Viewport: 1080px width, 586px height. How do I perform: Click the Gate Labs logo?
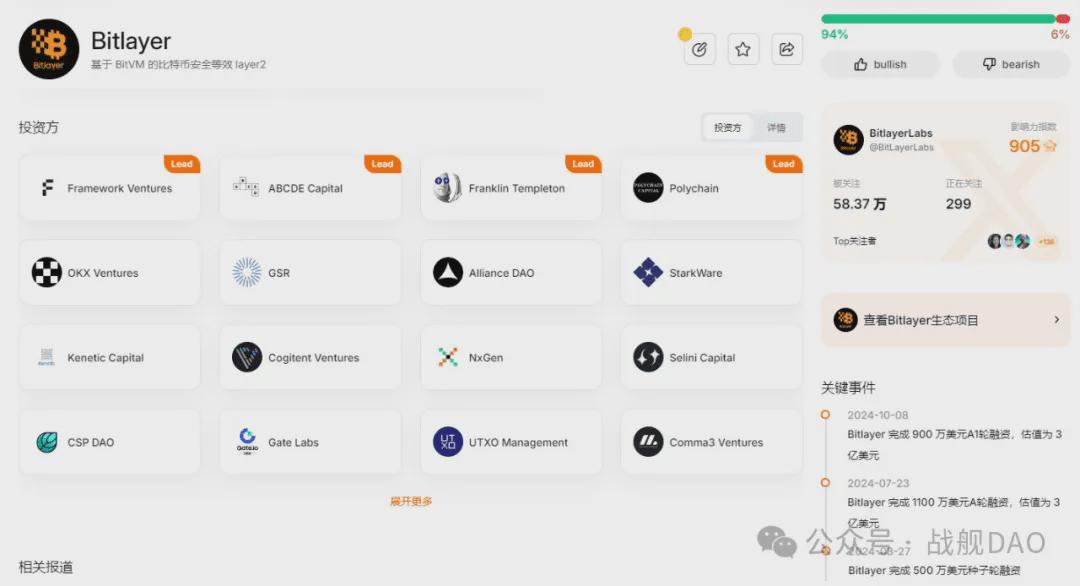tap(247, 441)
